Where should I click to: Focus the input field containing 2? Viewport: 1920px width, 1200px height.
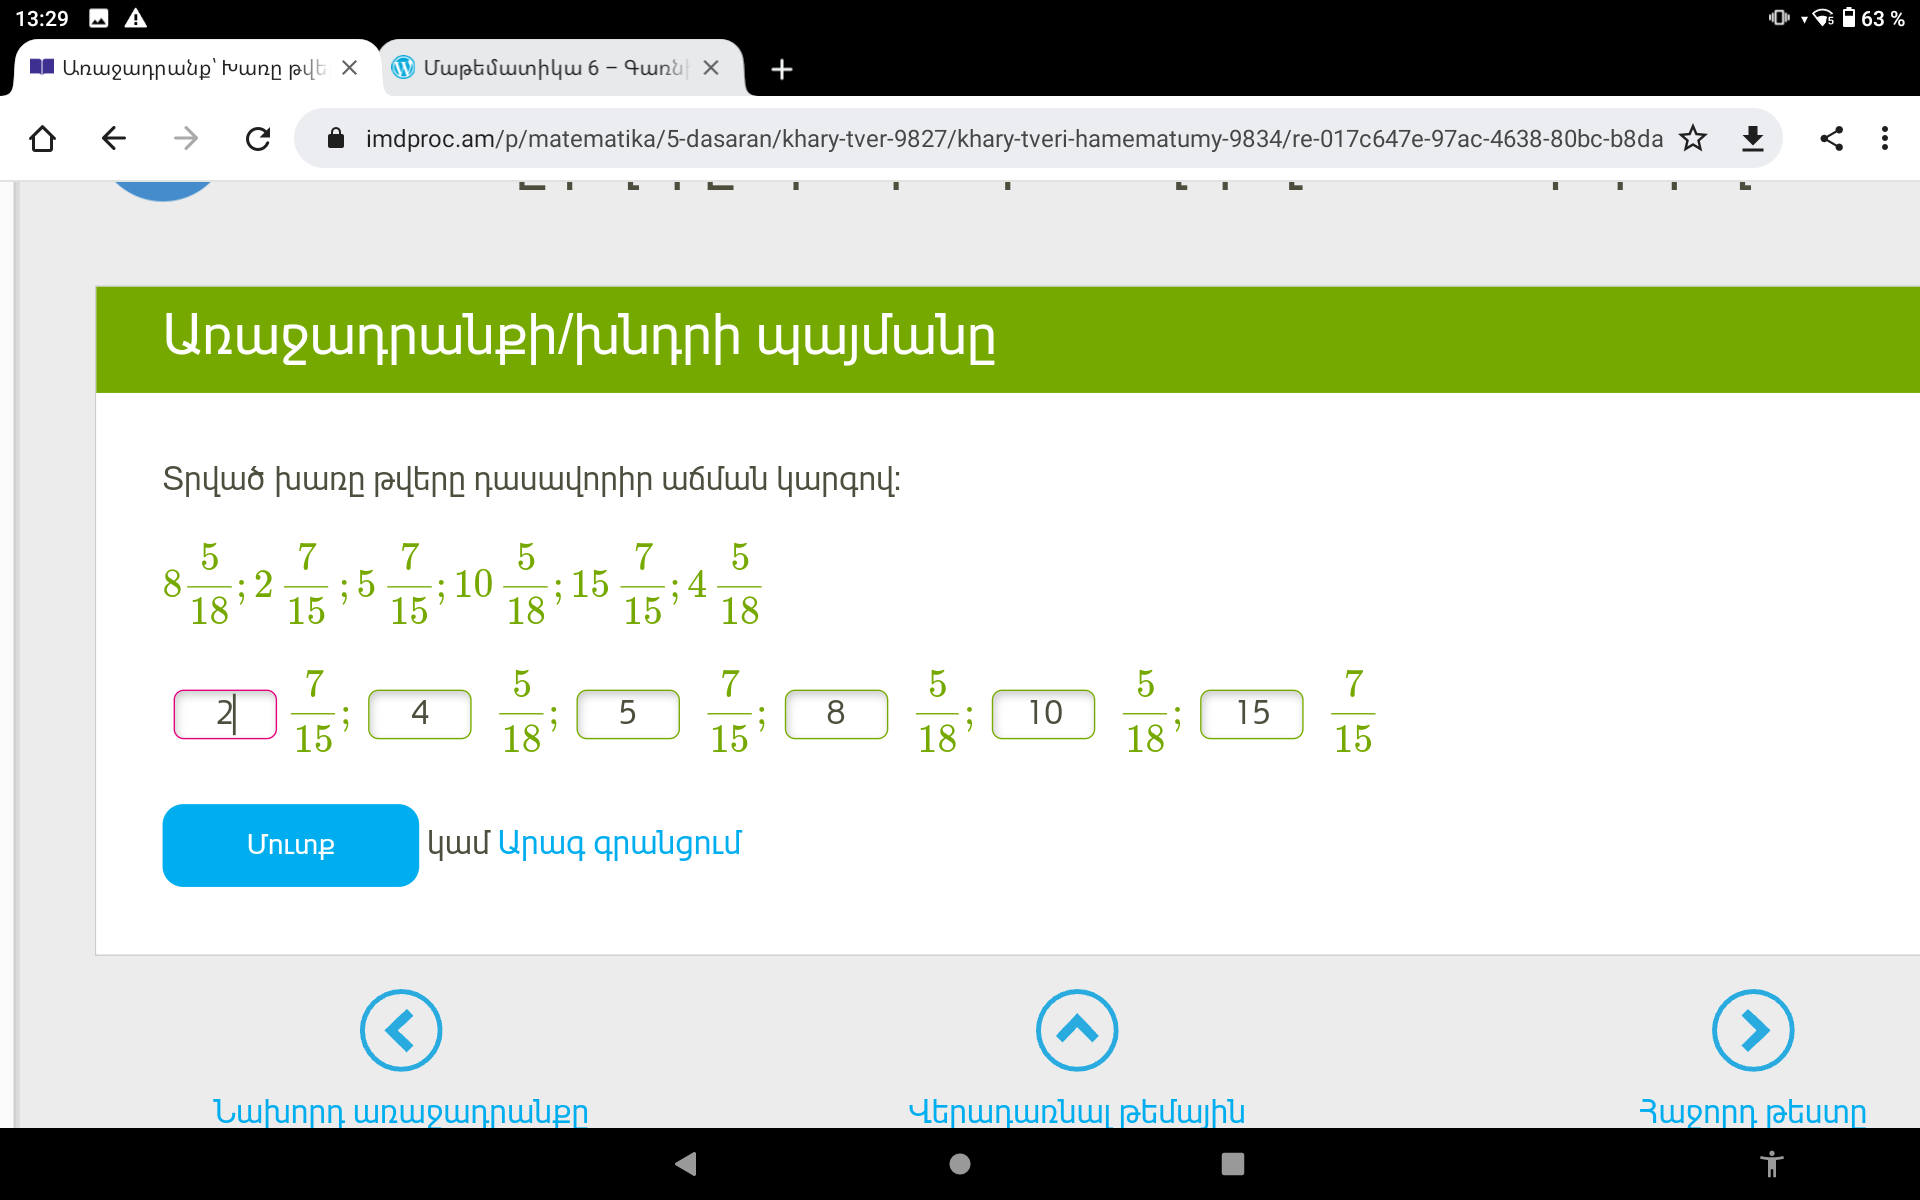pos(225,714)
